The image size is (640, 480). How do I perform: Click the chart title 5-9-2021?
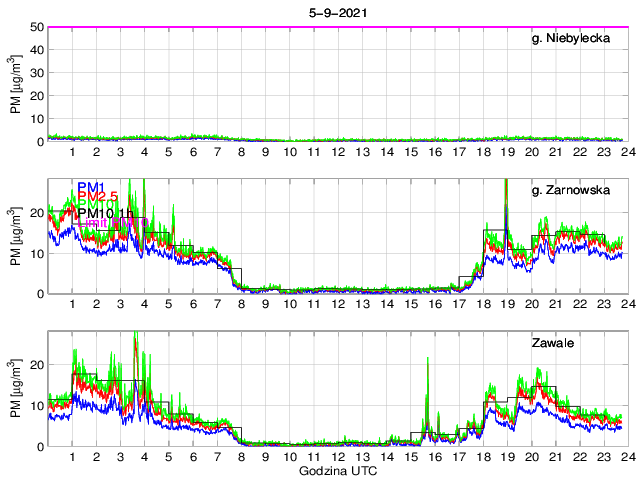(x=338, y=13)
